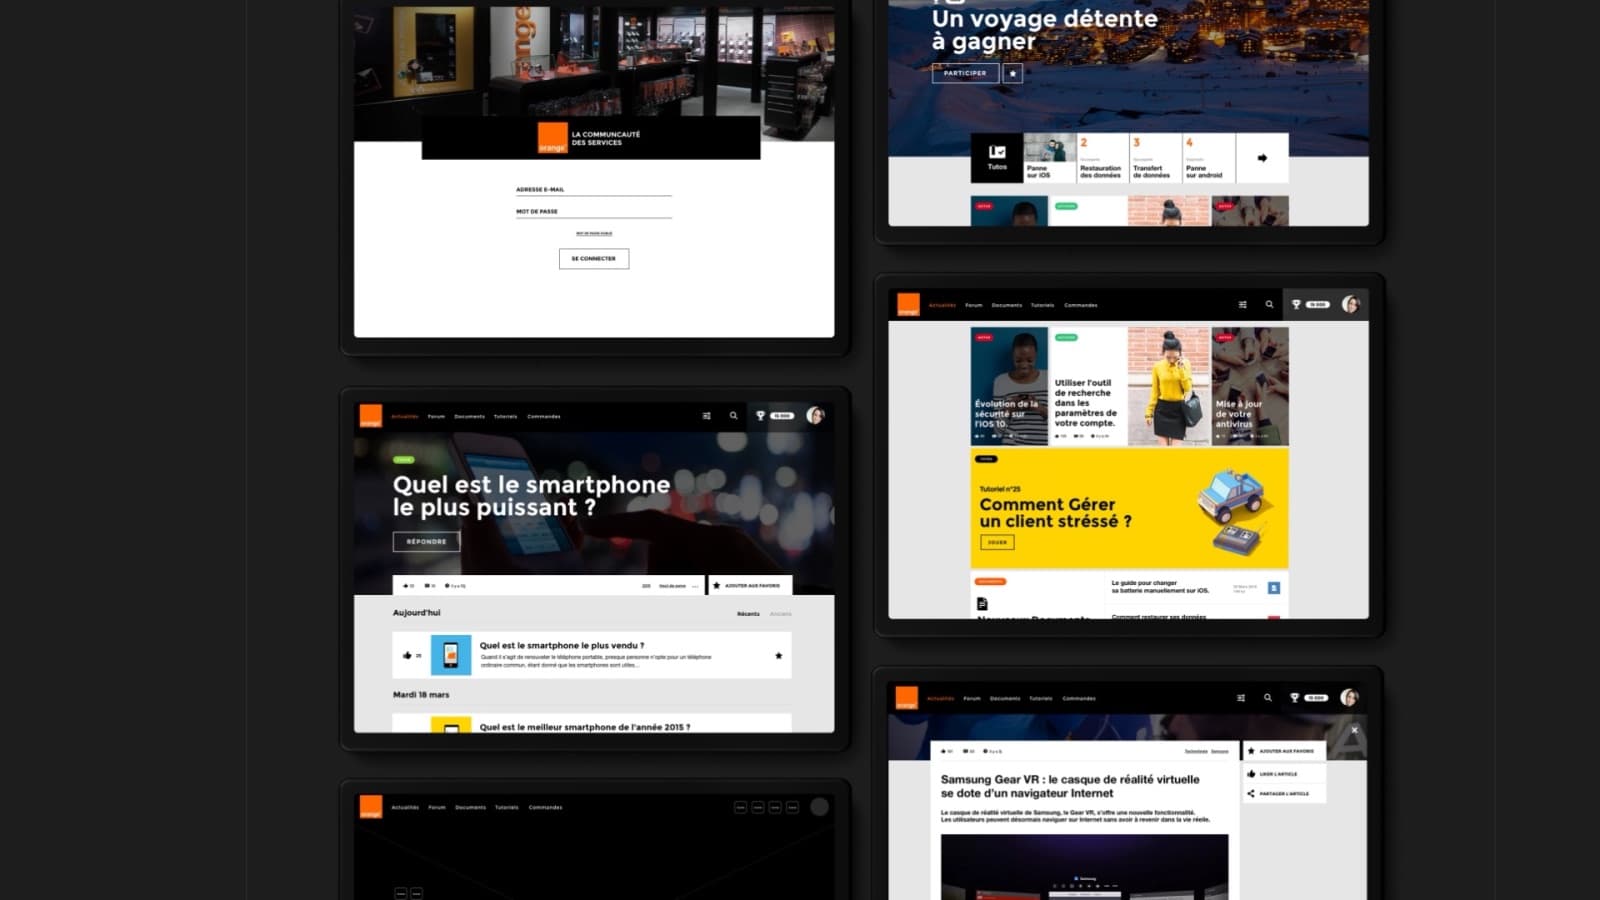Select Commandes in the Samsung Gear VR mockup
The height and width of the screenshot is (900, 1600).
point(1079,699)
